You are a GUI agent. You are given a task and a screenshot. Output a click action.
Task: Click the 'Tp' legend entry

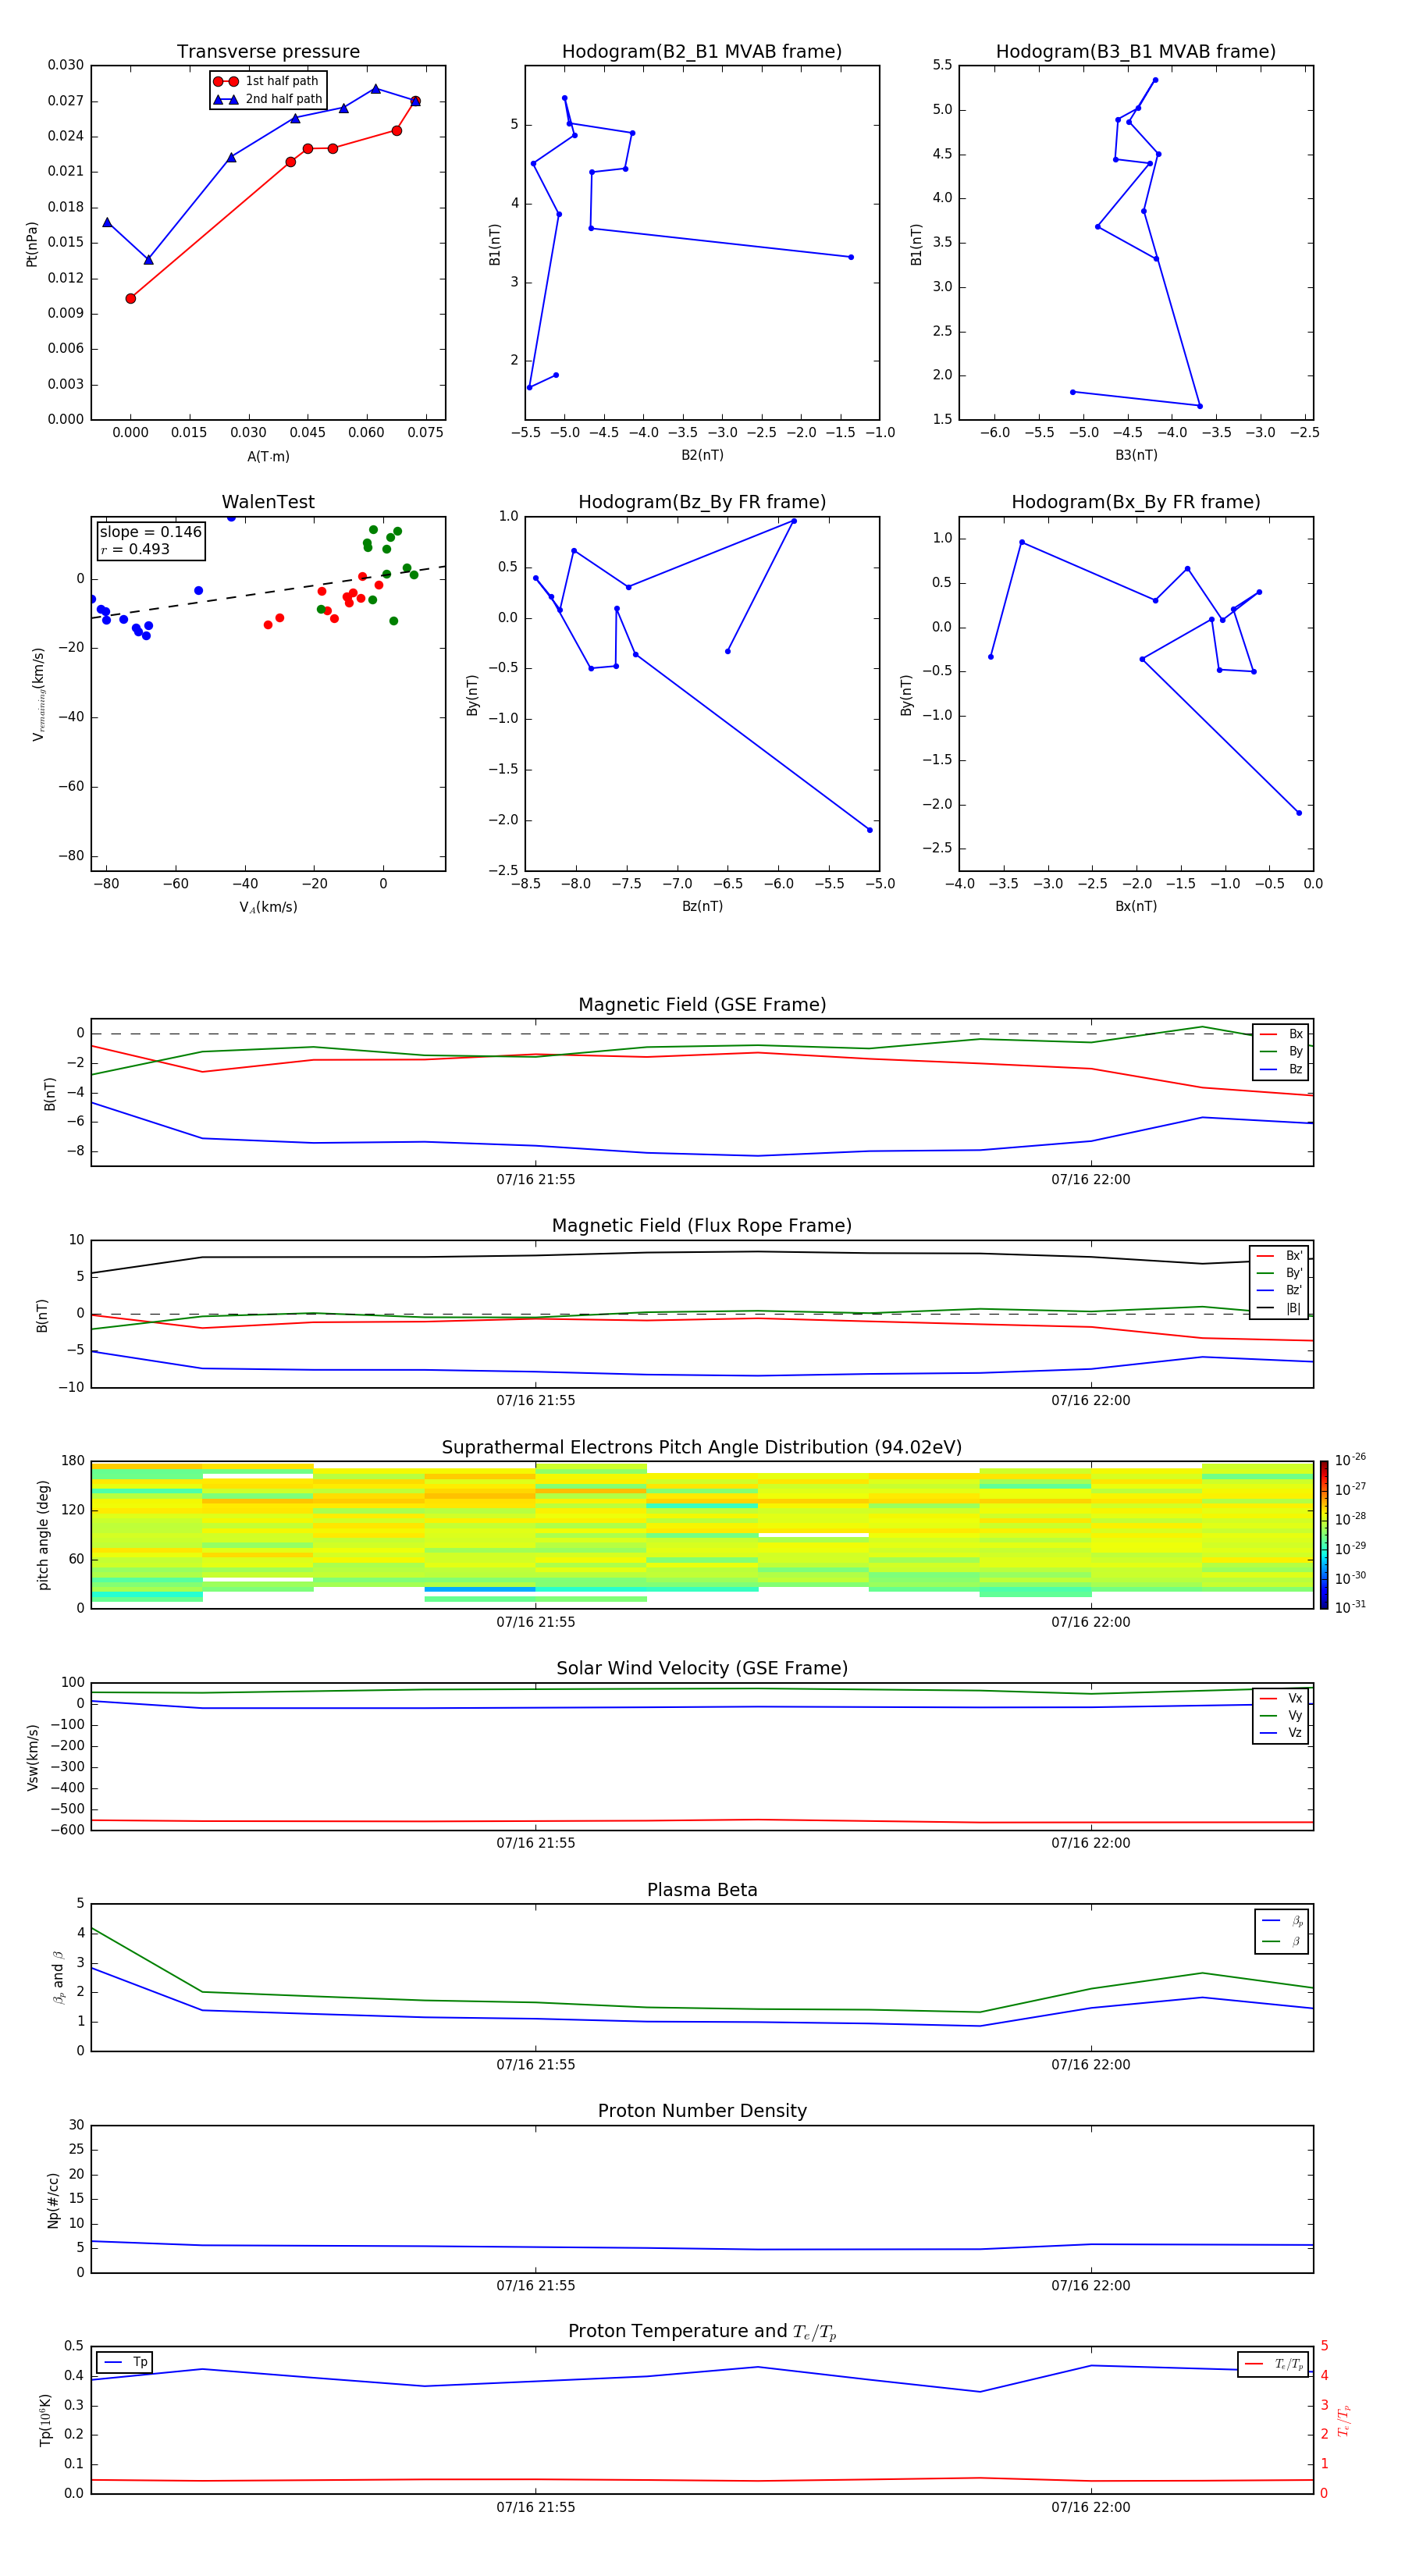[125, 2362]
